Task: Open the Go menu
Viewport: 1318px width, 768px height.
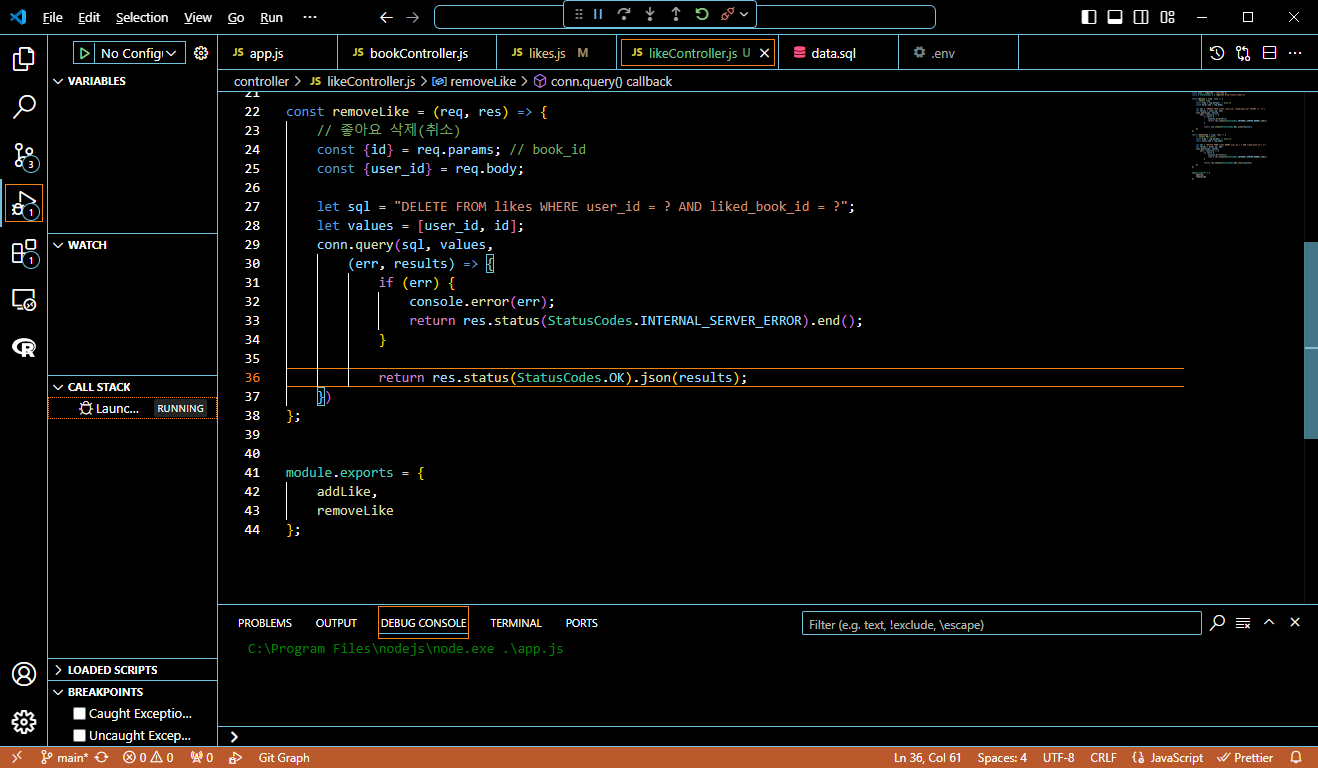Action: pyautogui.click(x=236, y=17)
